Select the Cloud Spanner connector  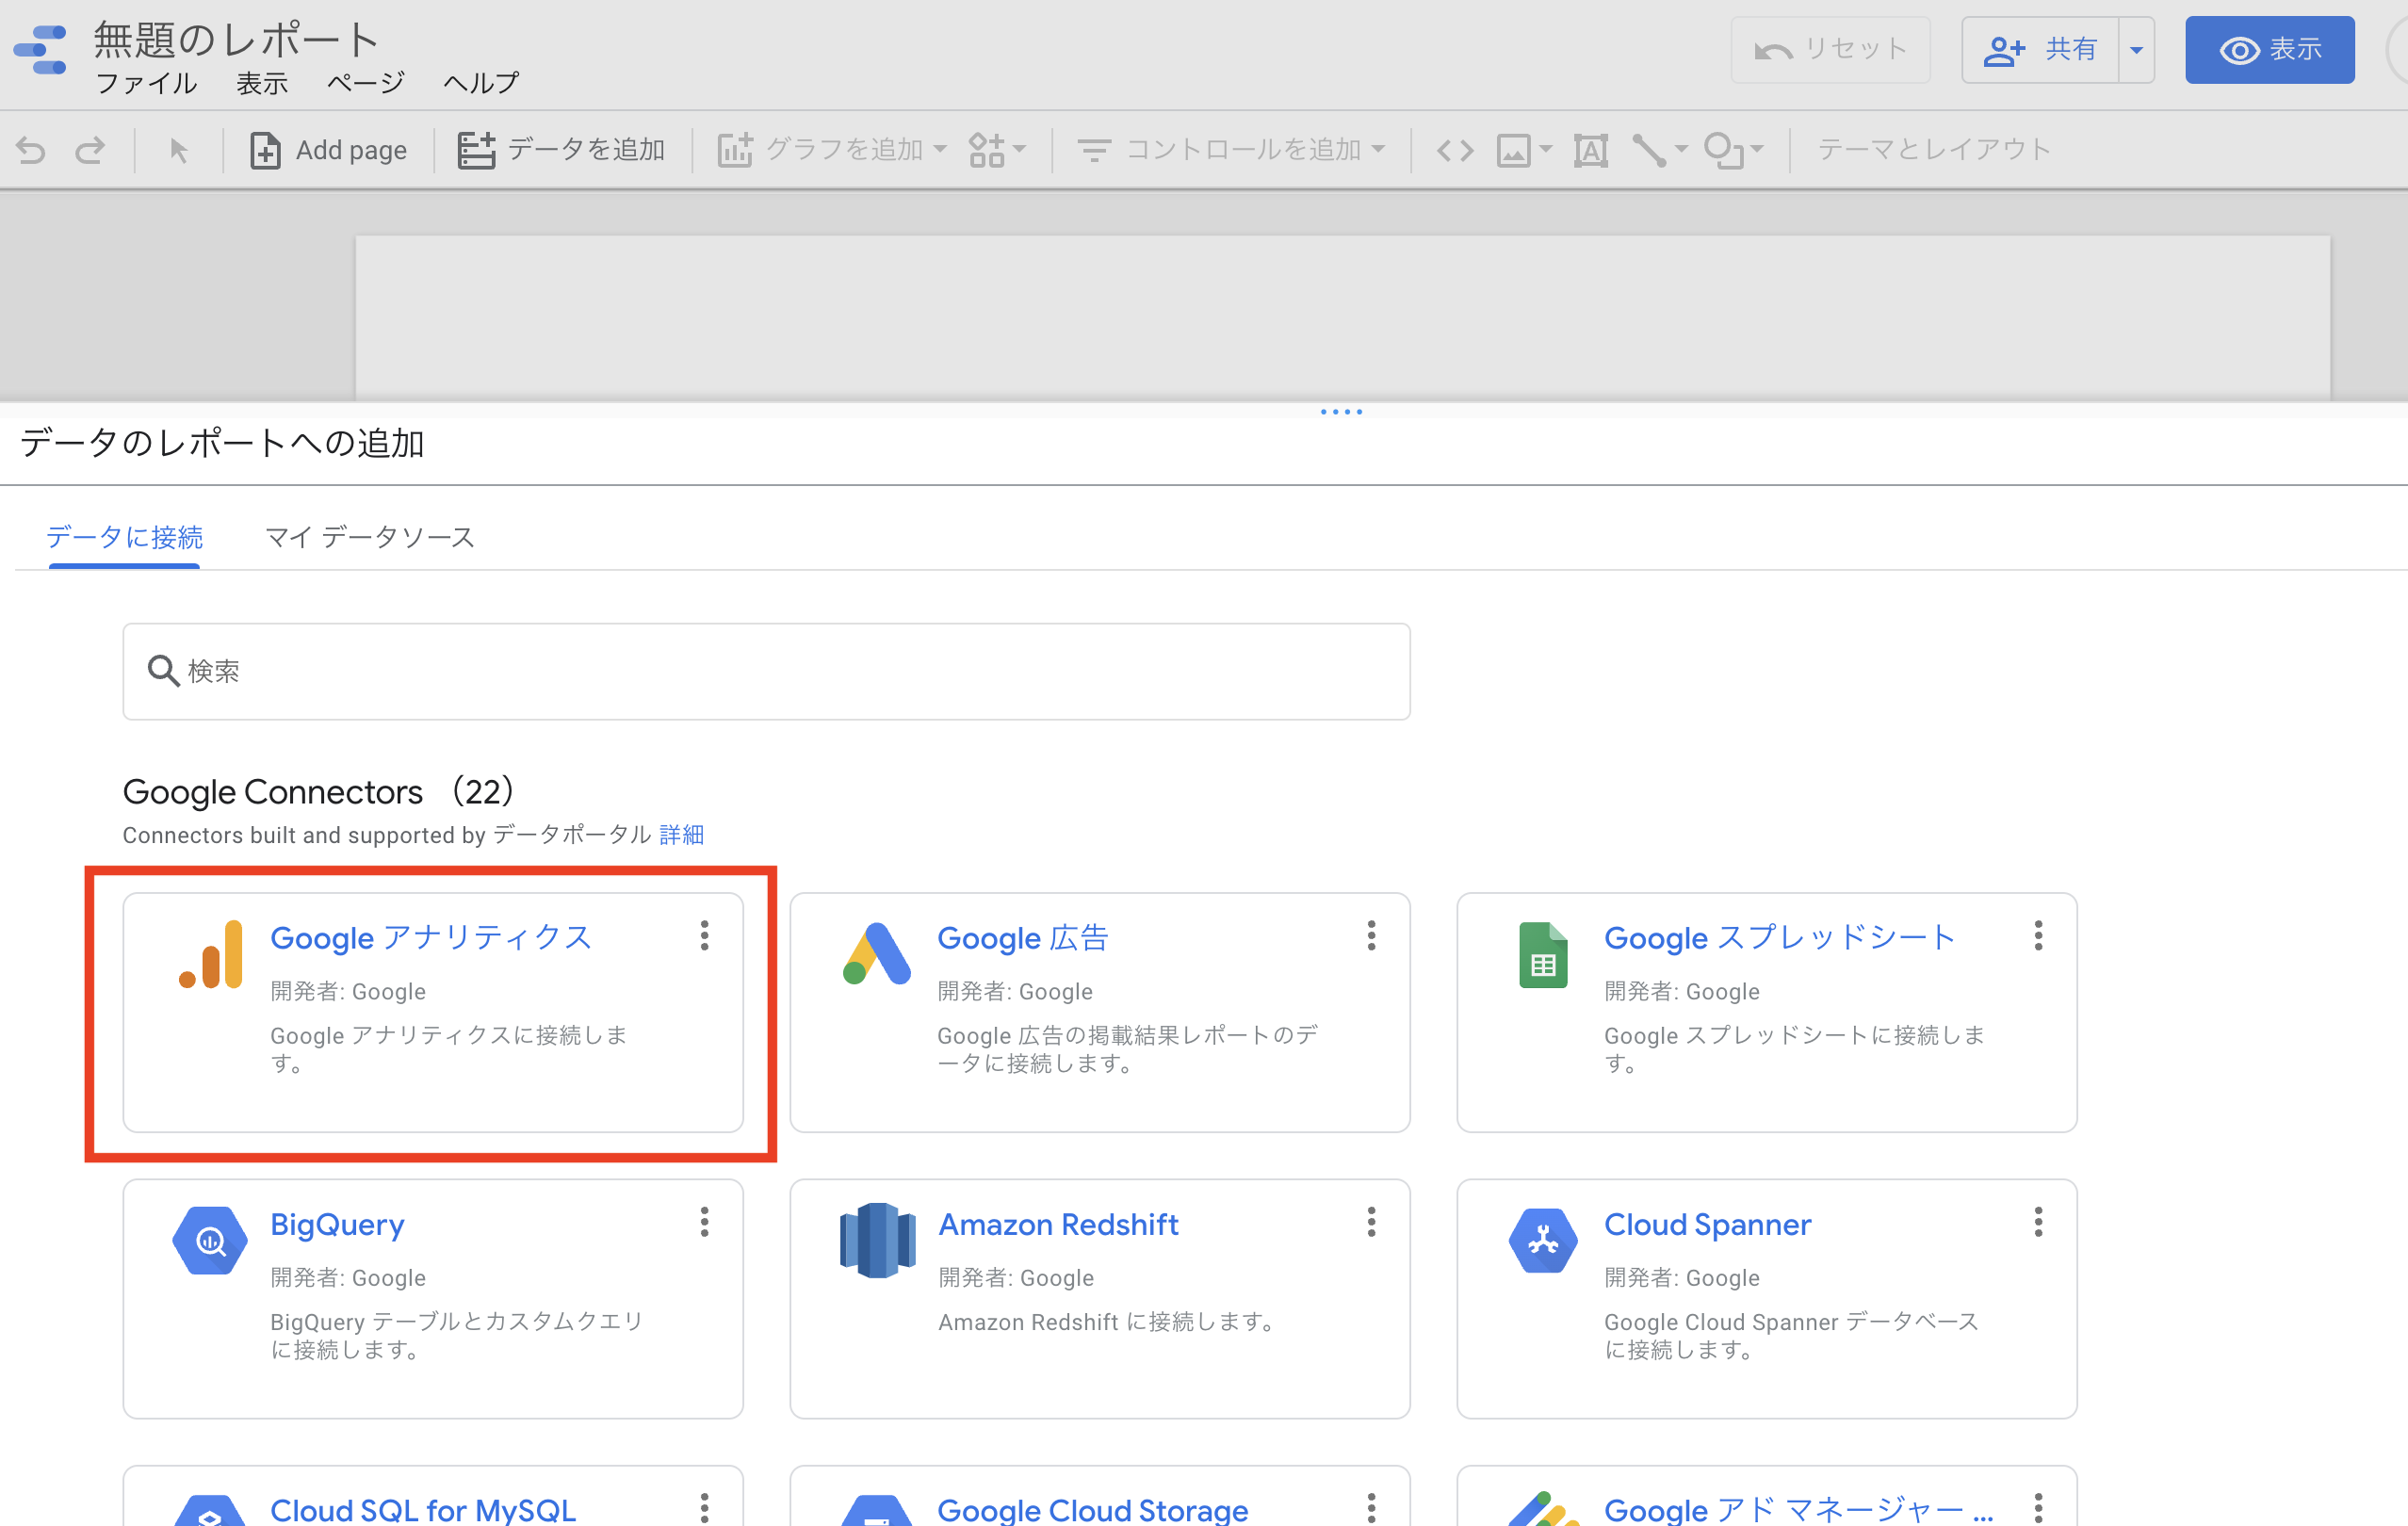coord(1767,1298)
